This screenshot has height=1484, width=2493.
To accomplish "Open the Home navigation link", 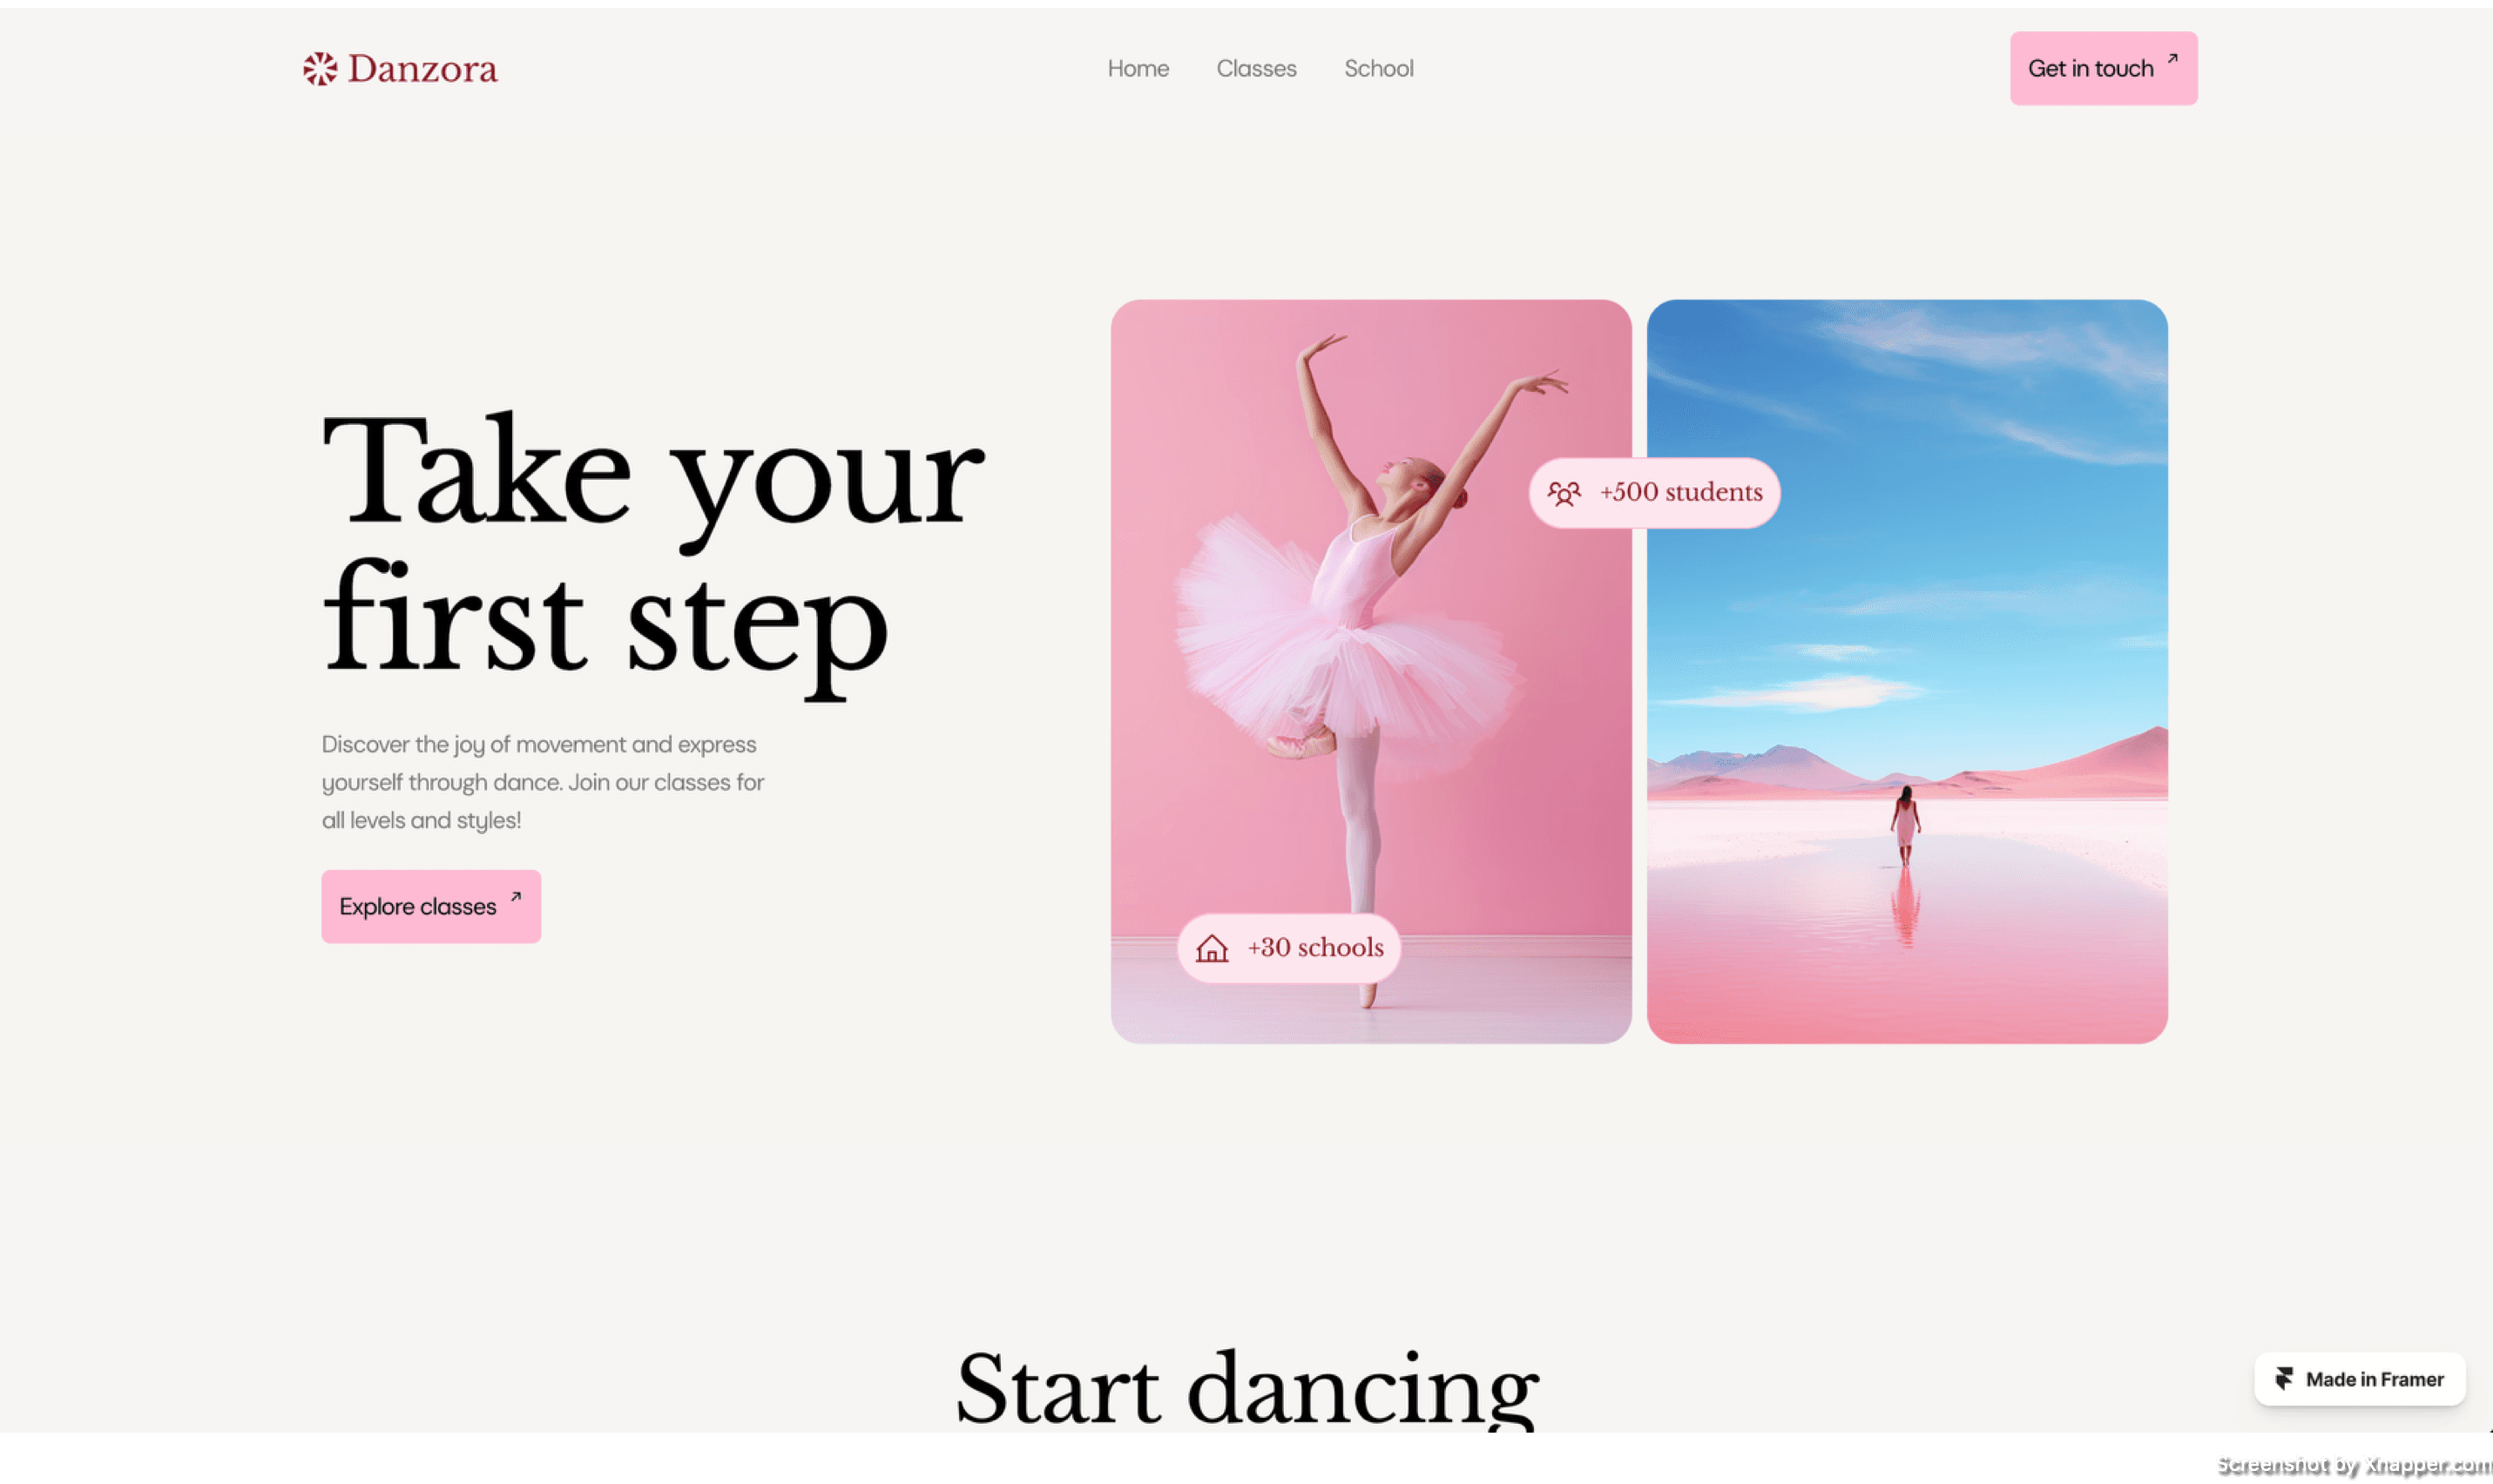I will pos(1138,69).
